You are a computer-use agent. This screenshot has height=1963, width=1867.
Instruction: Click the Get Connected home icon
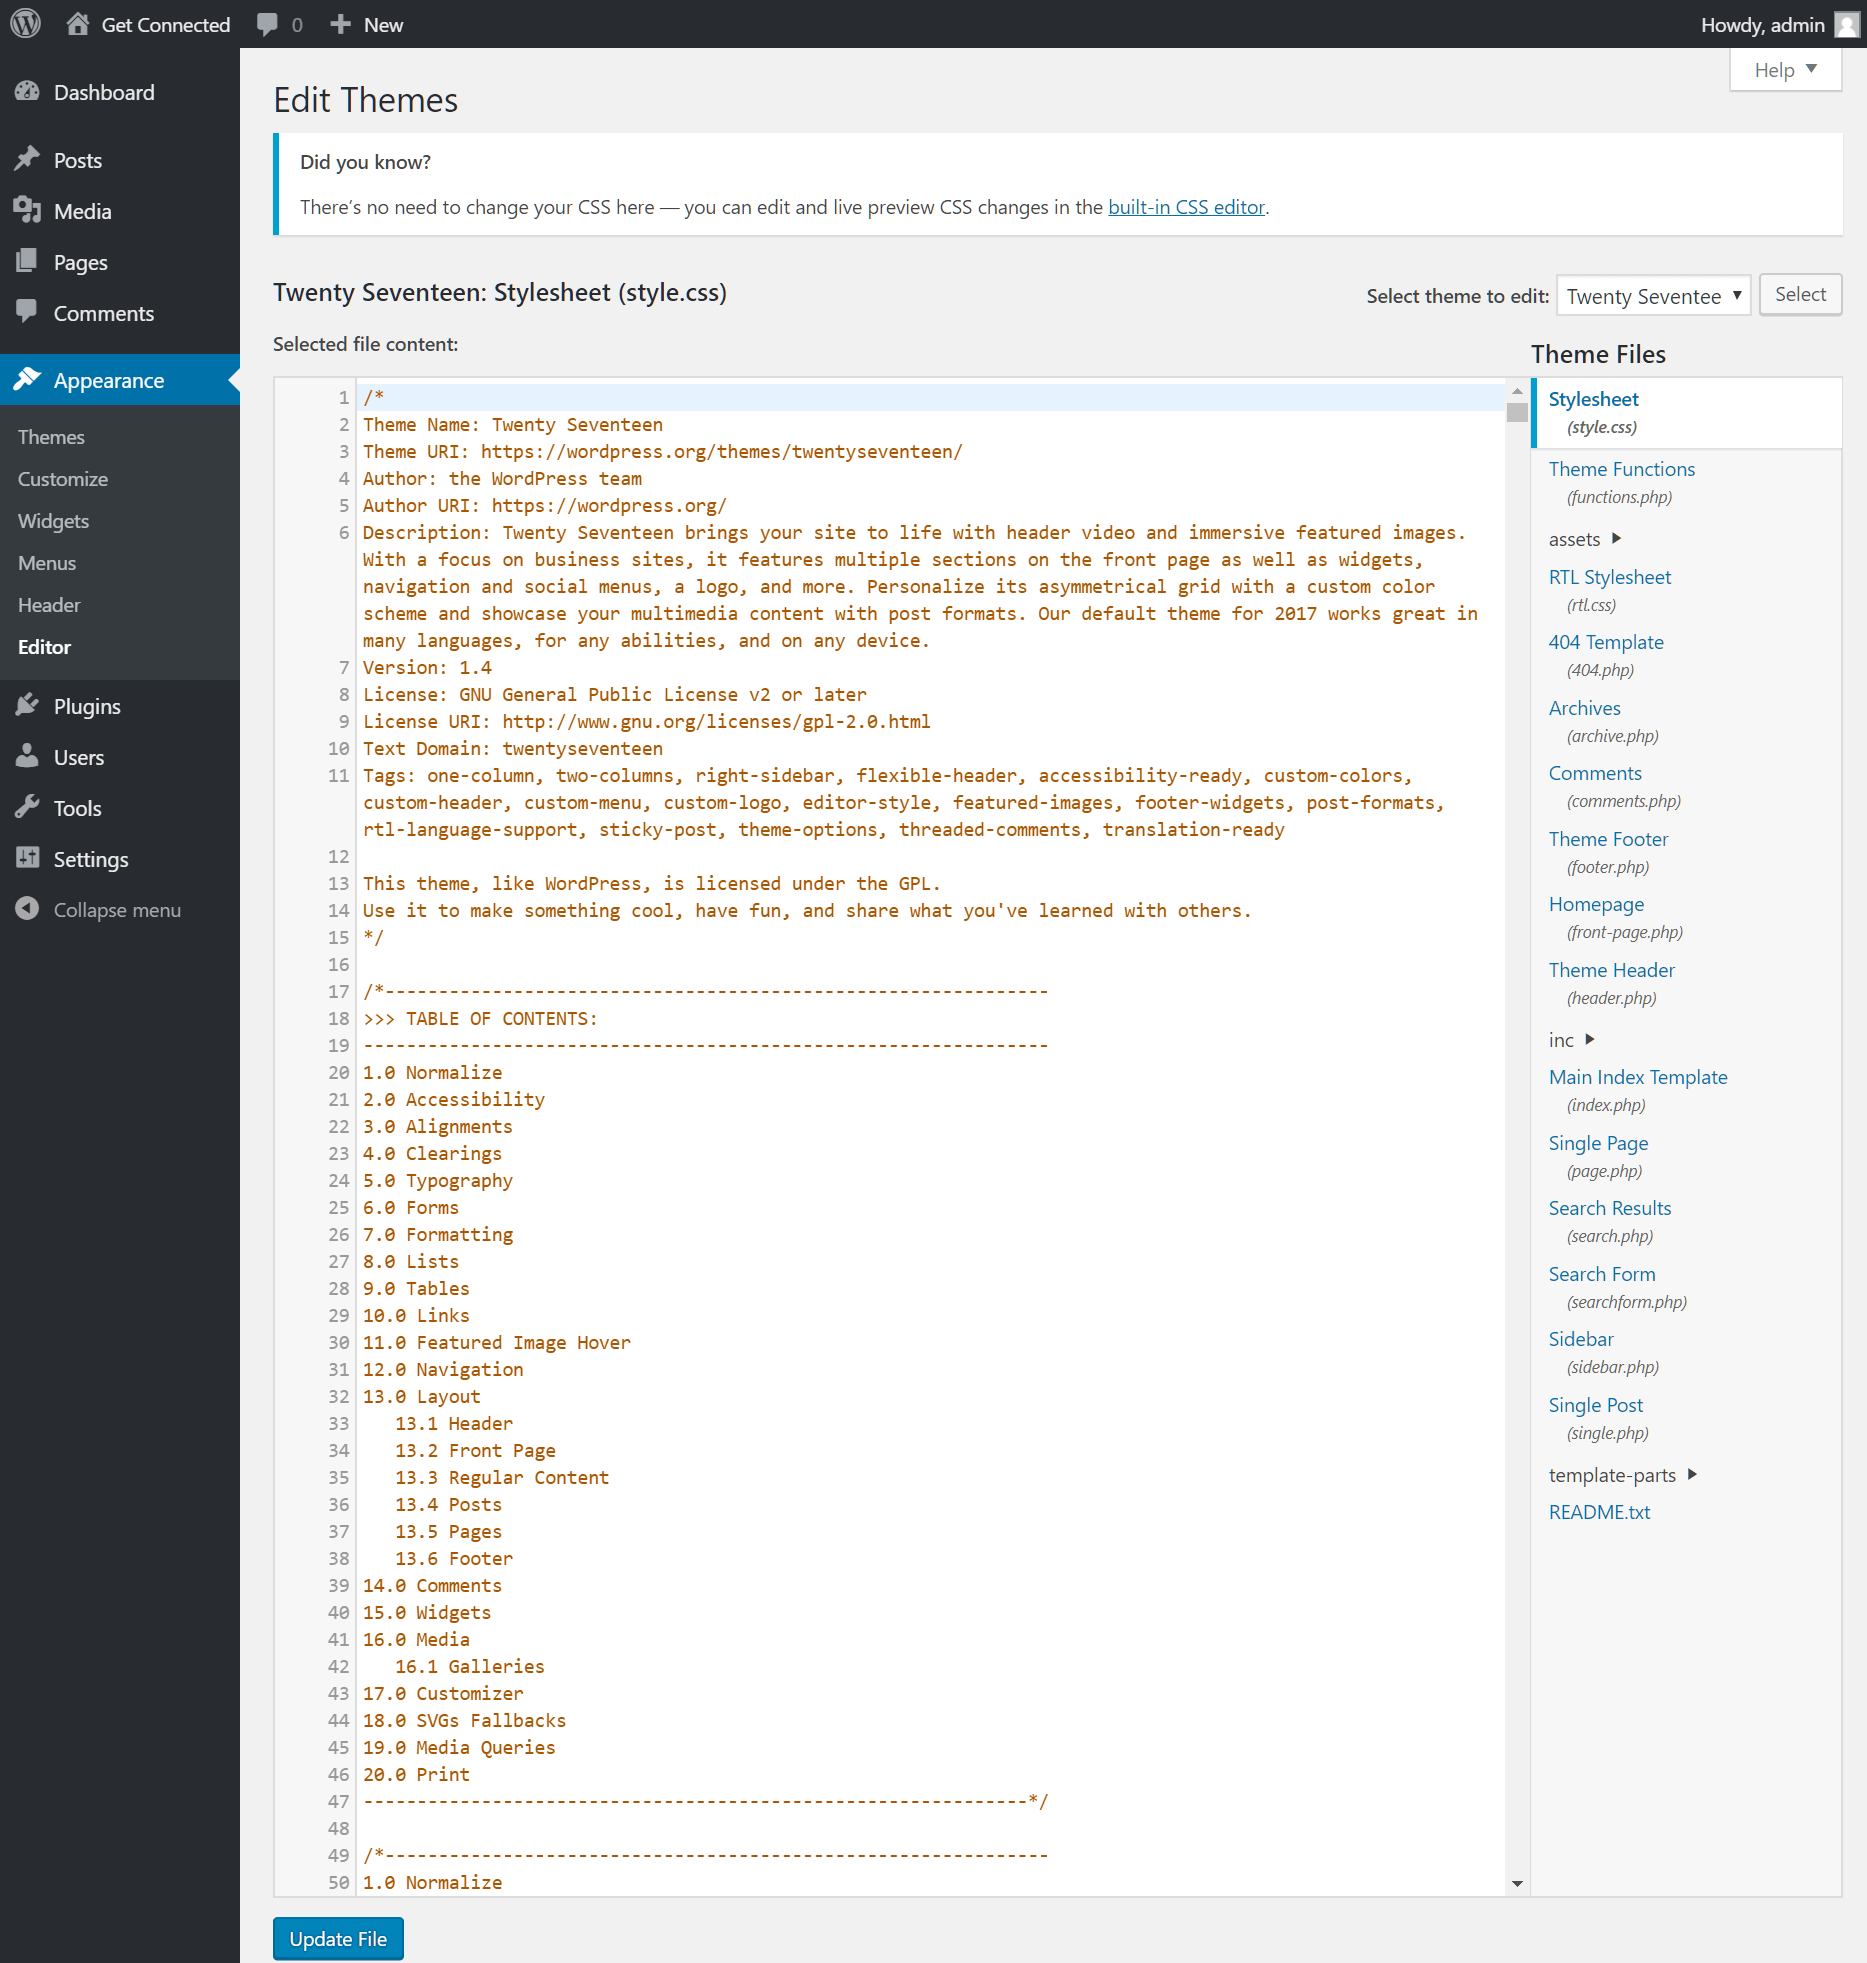click(x=78, y=24)
